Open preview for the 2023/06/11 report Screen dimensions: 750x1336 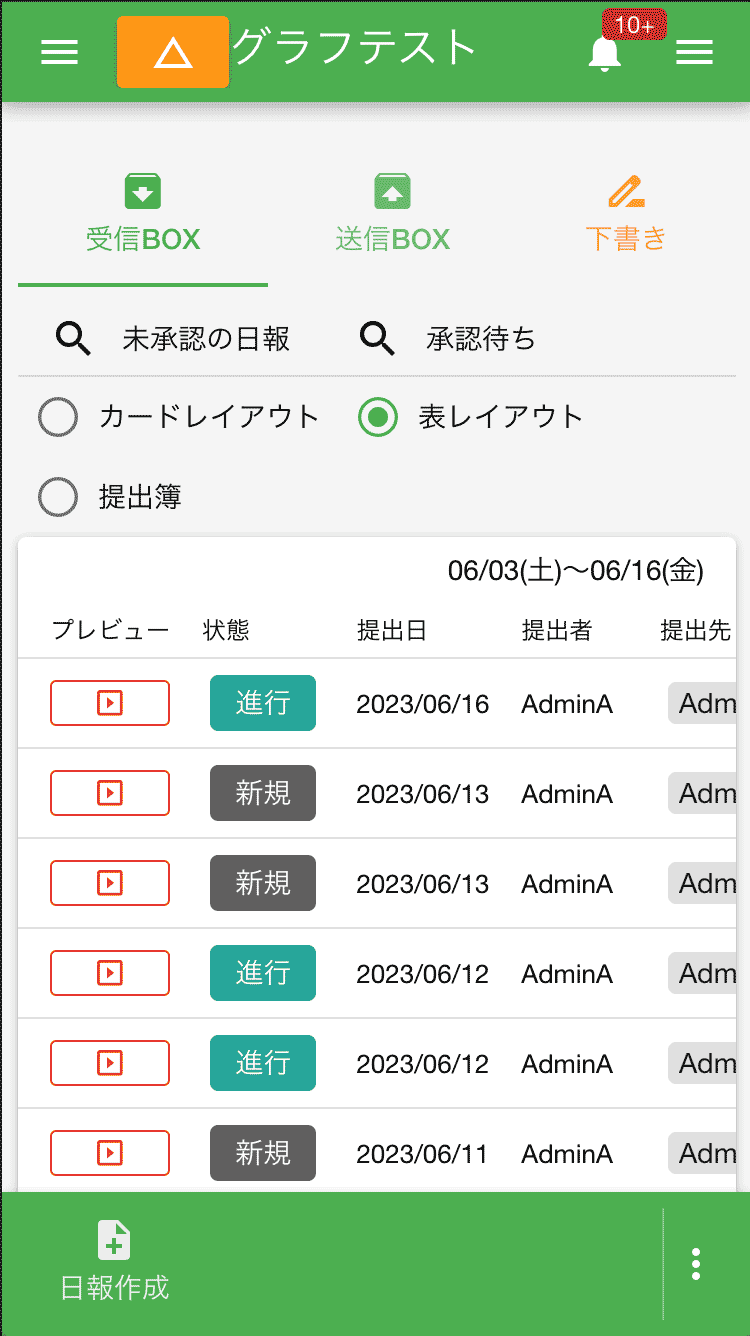tap(110, 1153)
